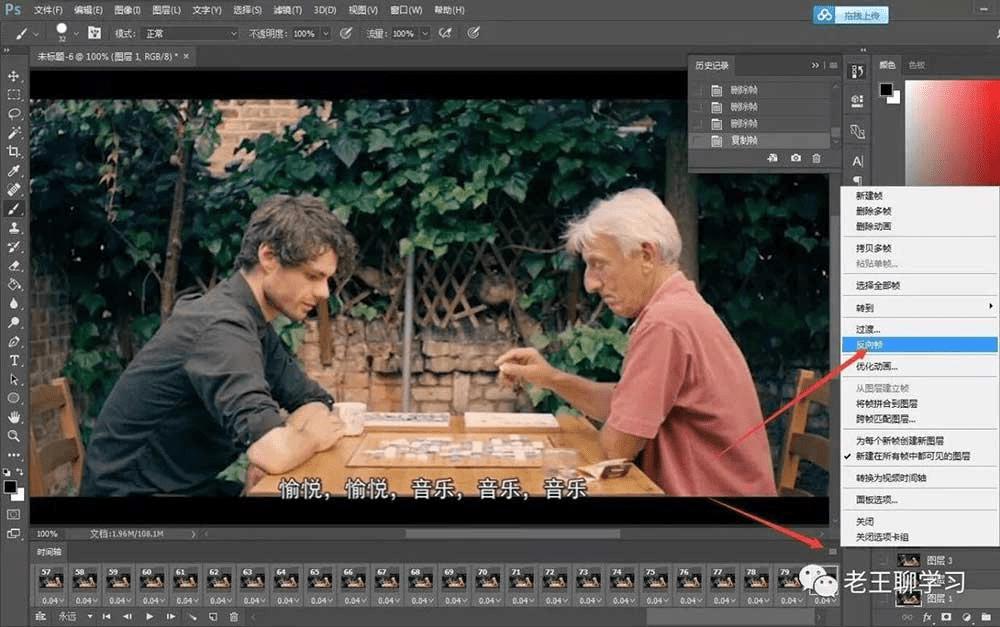1000x627 pixels.
Task: Choose 反向帧 from the timeline menu
Action: 919,345
